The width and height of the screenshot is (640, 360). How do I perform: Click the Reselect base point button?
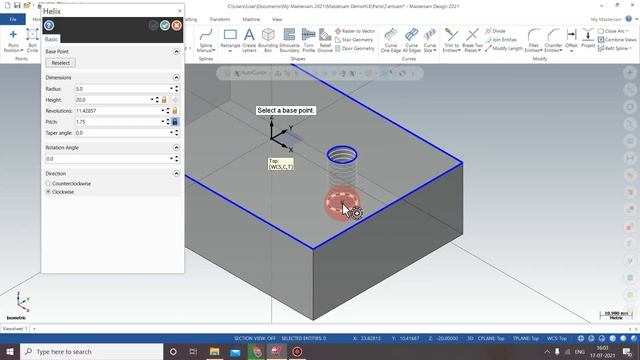[60, 63]
